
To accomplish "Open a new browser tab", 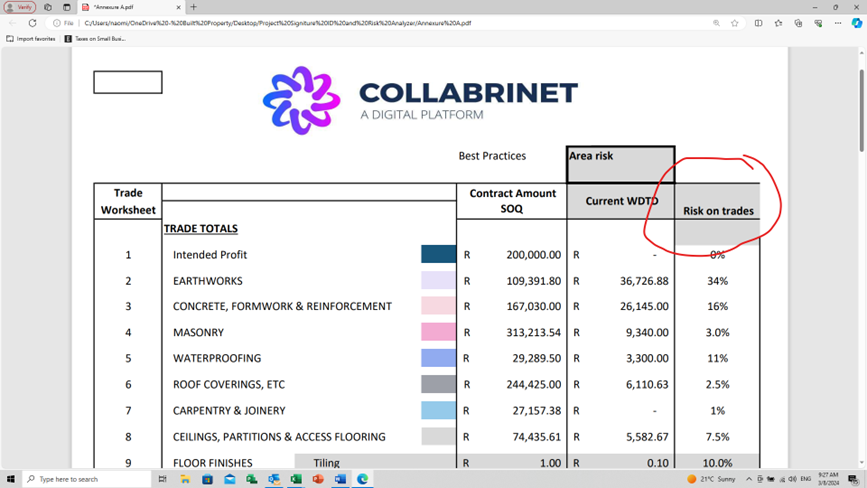I will pyautogui.click(x=193, y=7).
